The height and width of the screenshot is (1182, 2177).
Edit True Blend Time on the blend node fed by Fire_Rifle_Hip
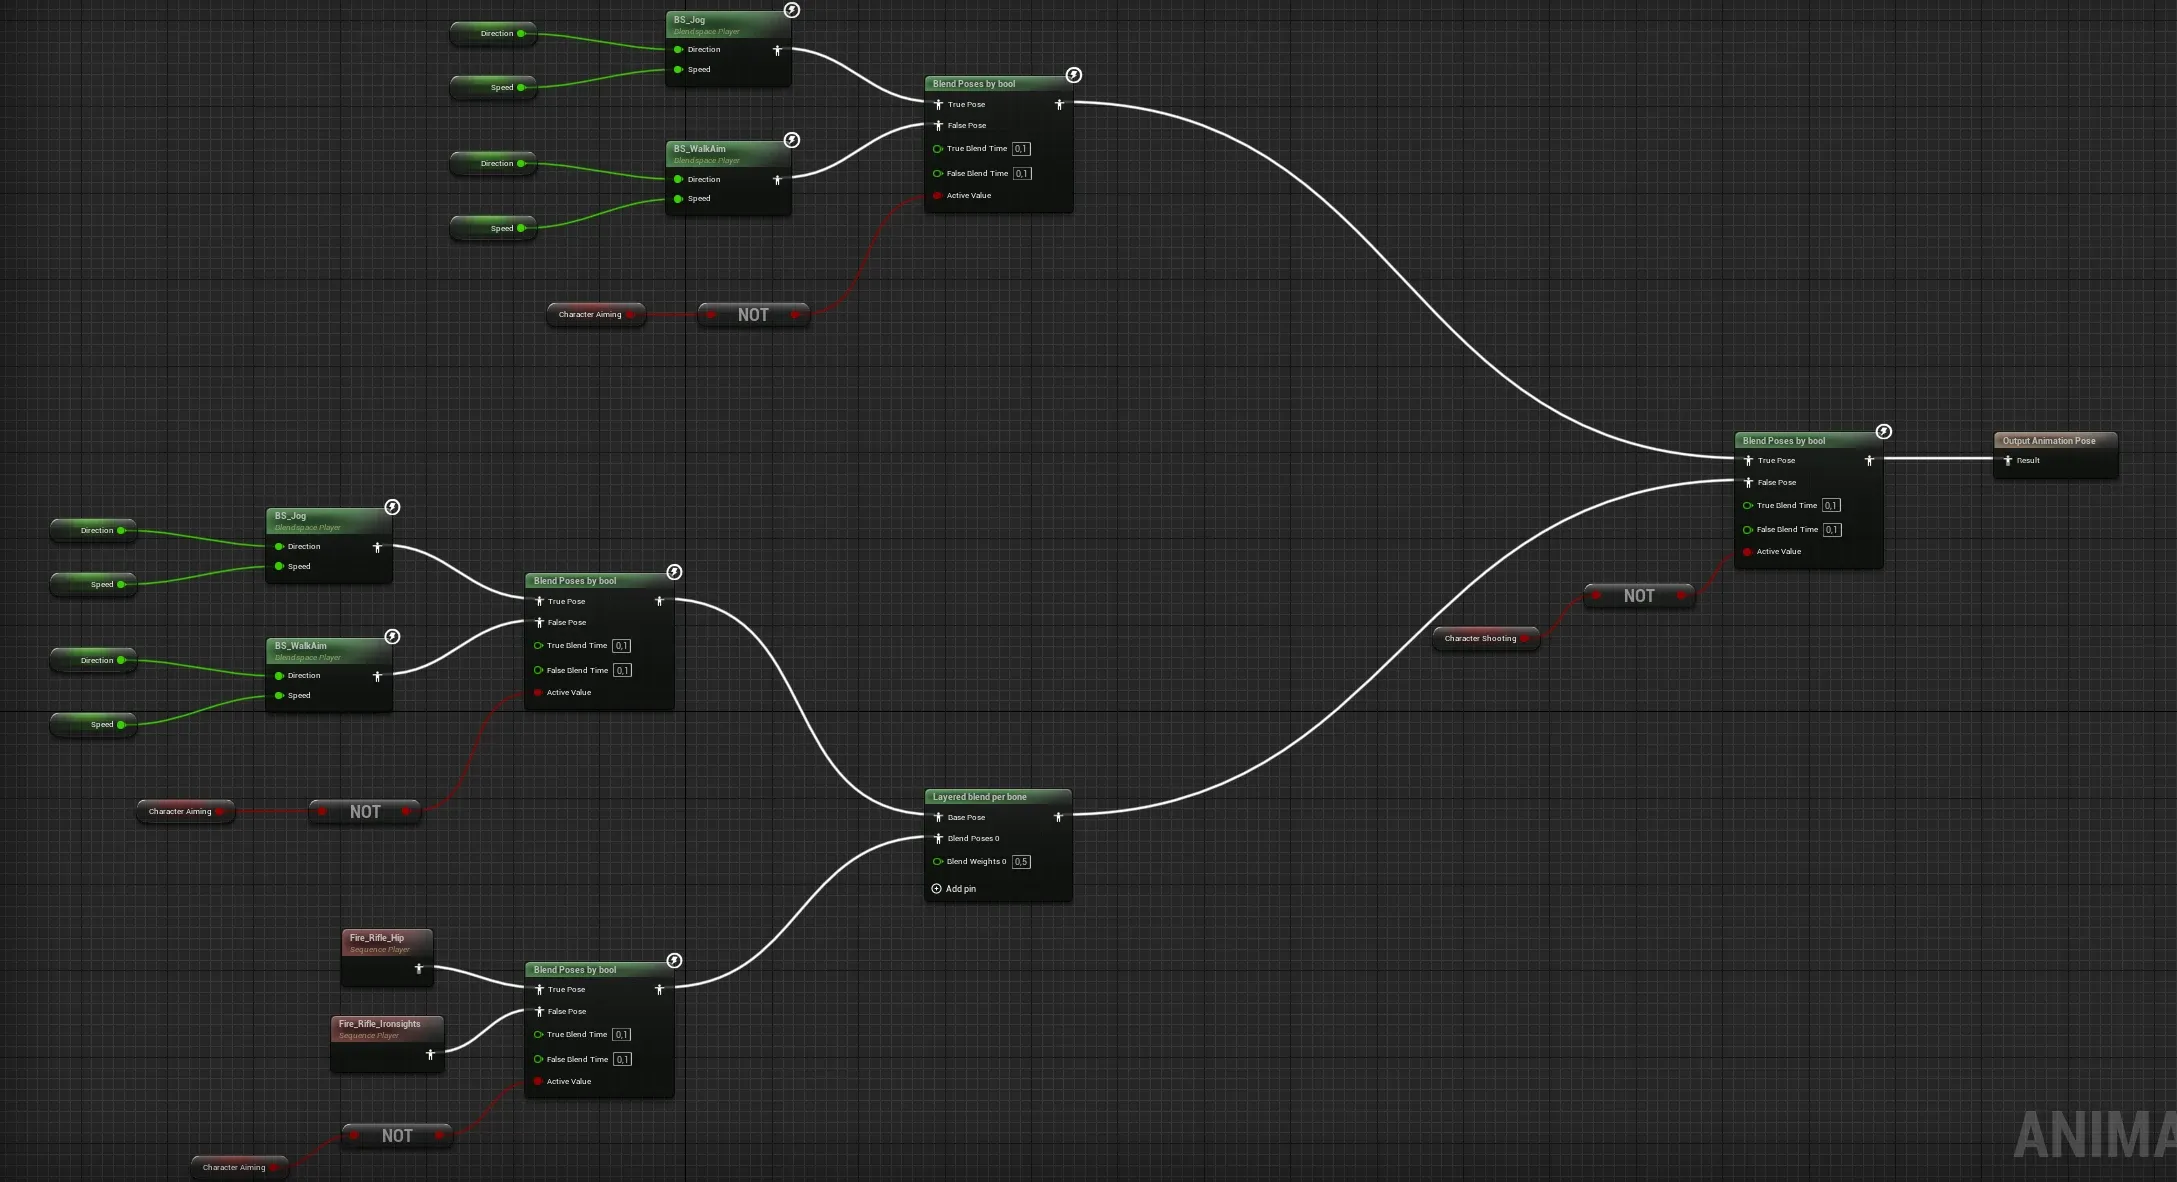click(622, 1035)
